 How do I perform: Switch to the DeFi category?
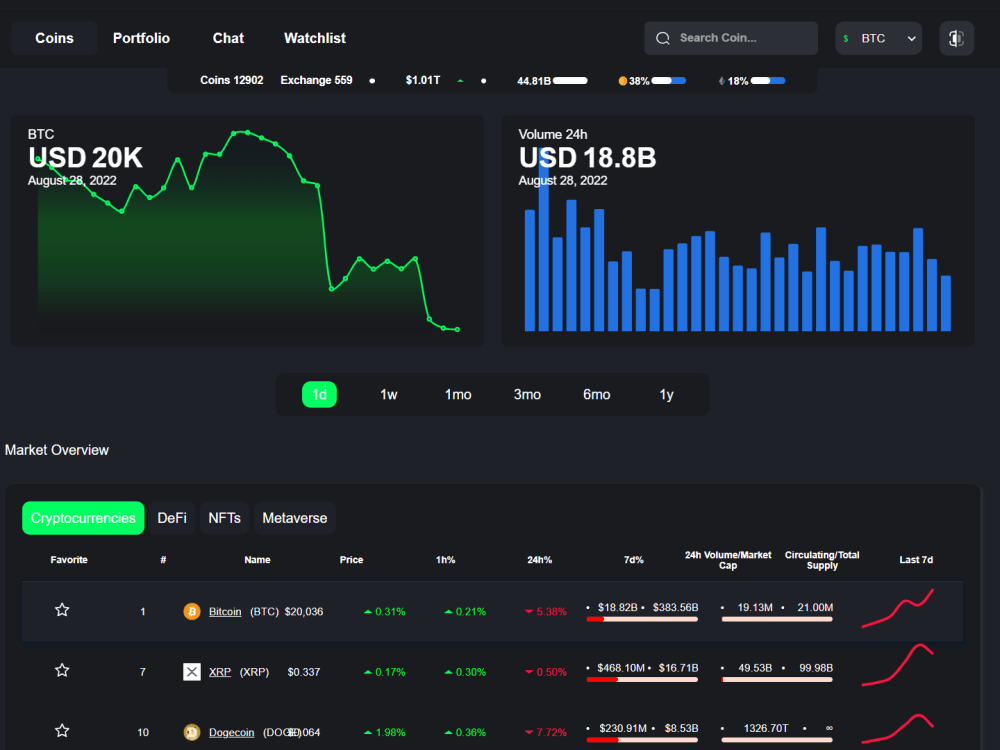pyautogui.click(x=172, y=518)
